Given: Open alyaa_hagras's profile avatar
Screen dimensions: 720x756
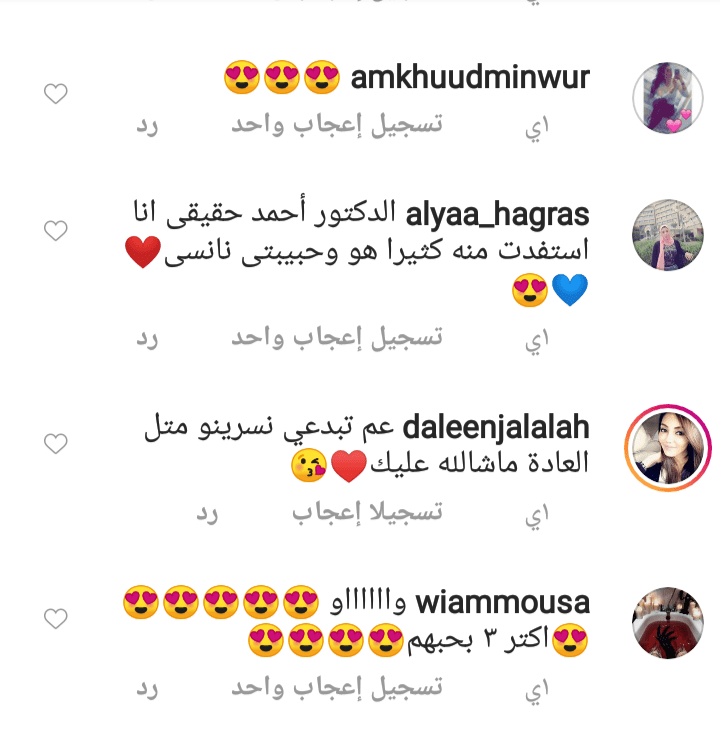Looking at the screenshot, I should pos(667,235).
